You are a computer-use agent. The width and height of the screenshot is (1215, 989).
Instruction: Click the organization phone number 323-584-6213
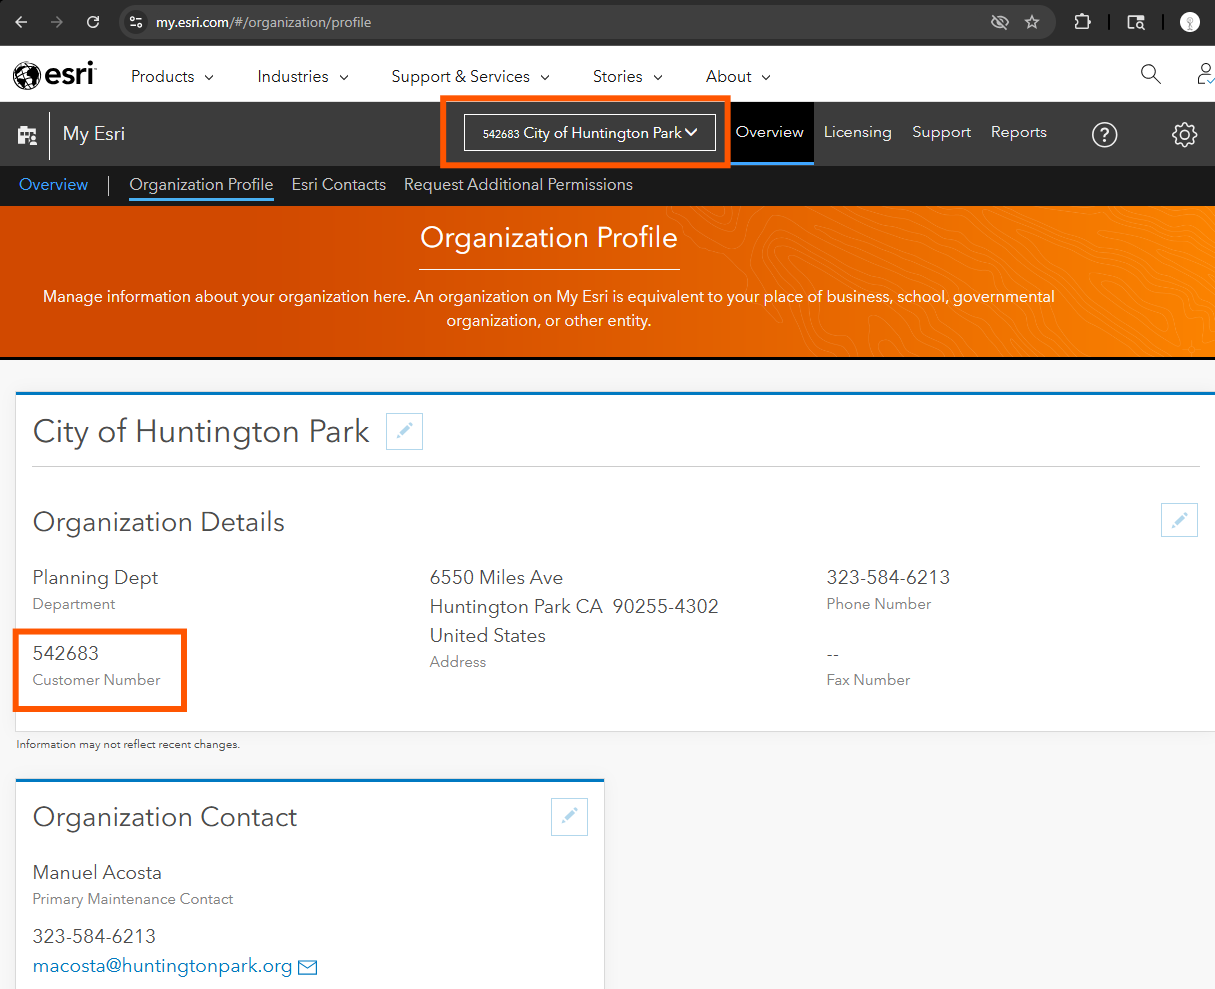888,577
